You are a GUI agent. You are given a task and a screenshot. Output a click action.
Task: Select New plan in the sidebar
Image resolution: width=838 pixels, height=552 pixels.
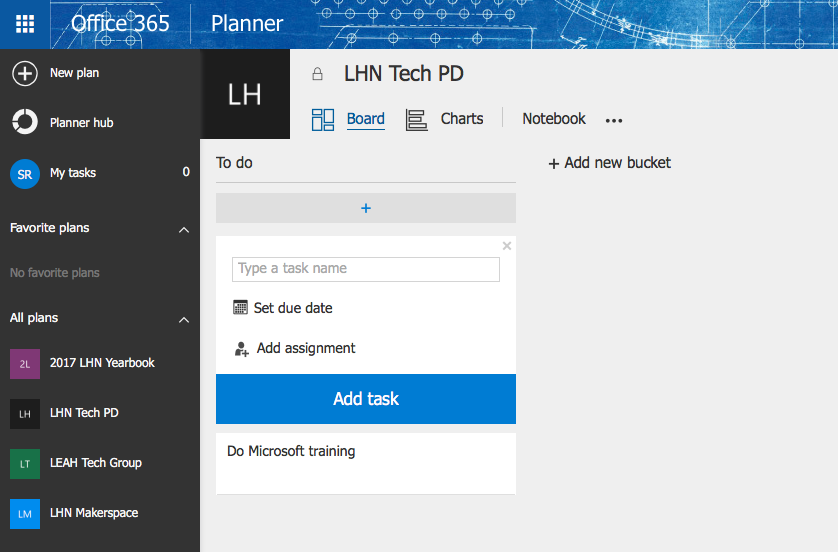click(x=74, y=73)
